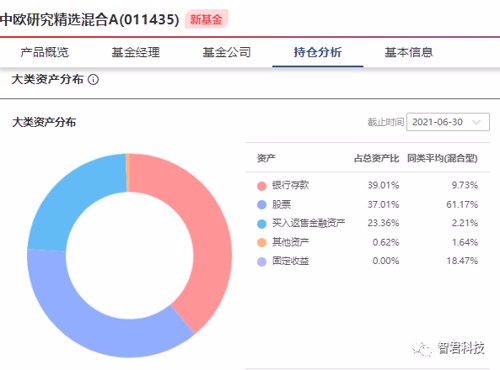Screen dimensions: 500x370
Task: Click the red 银行存款 legend dot
Action: coord(262,186)
